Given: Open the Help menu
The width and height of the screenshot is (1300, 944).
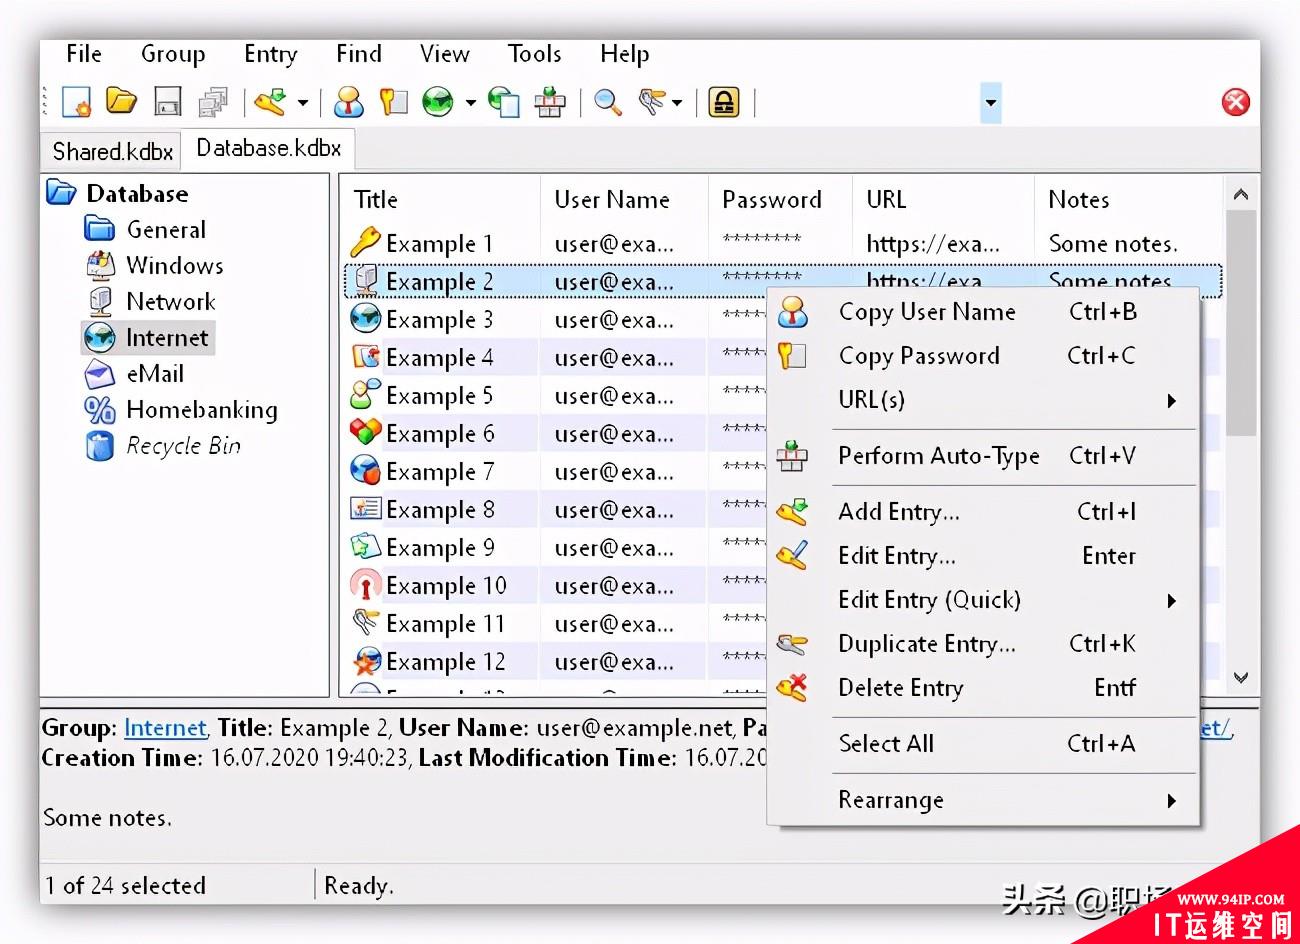Looking at the screenshot, I should pyautogui.click(x=625, y=54).
